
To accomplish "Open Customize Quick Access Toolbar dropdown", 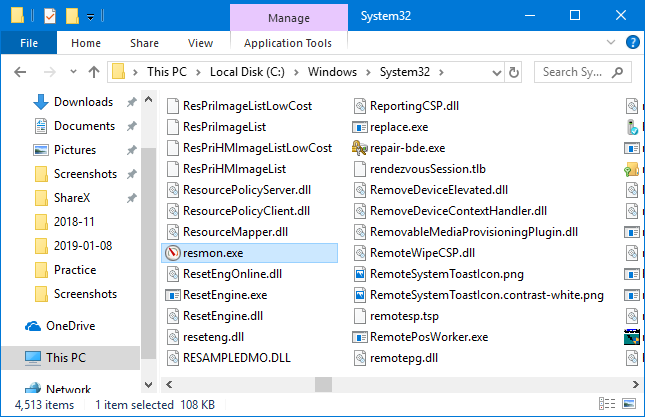I will [x=90, y=17].
